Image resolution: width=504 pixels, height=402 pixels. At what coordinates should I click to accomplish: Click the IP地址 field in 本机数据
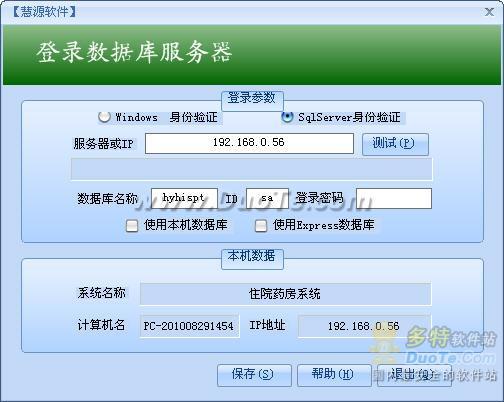tap(364, 326)
